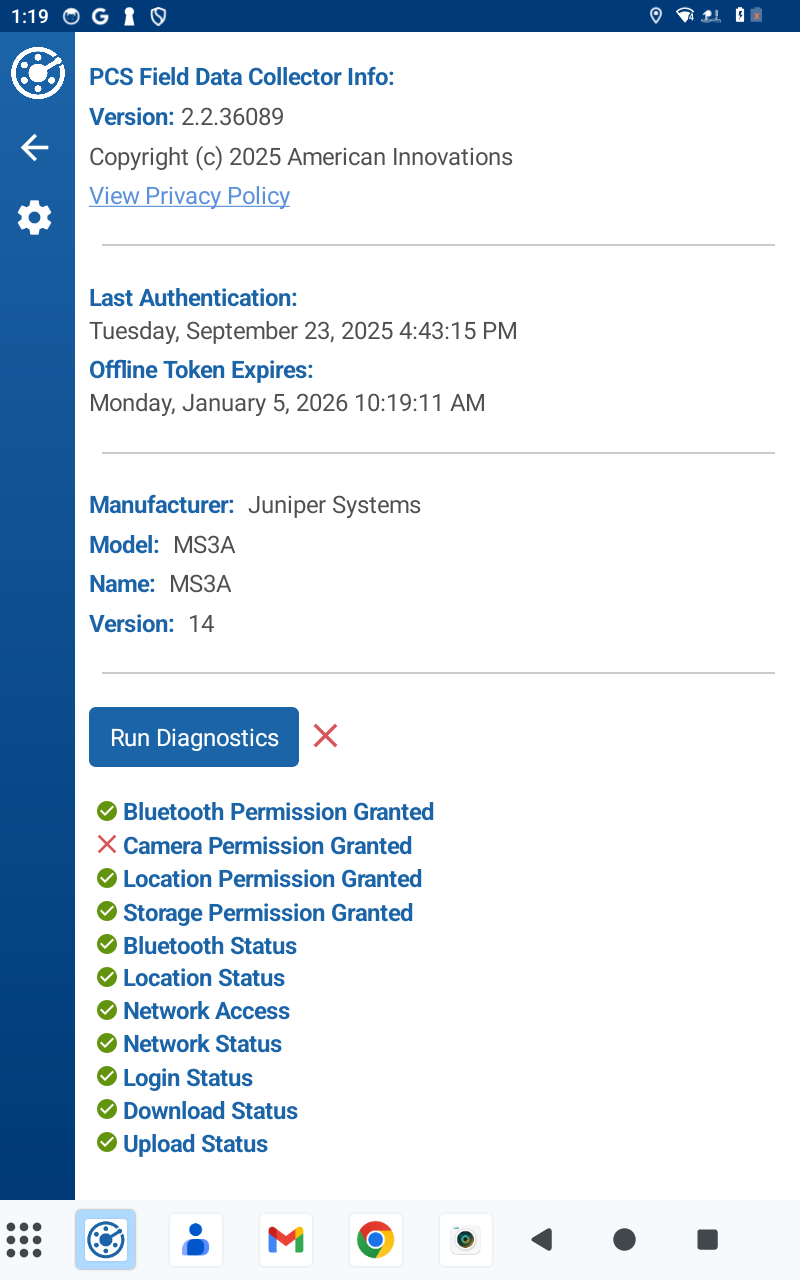
Task: Launch PCS Field Data Collector from taskbar
Action: point(105,1240)
